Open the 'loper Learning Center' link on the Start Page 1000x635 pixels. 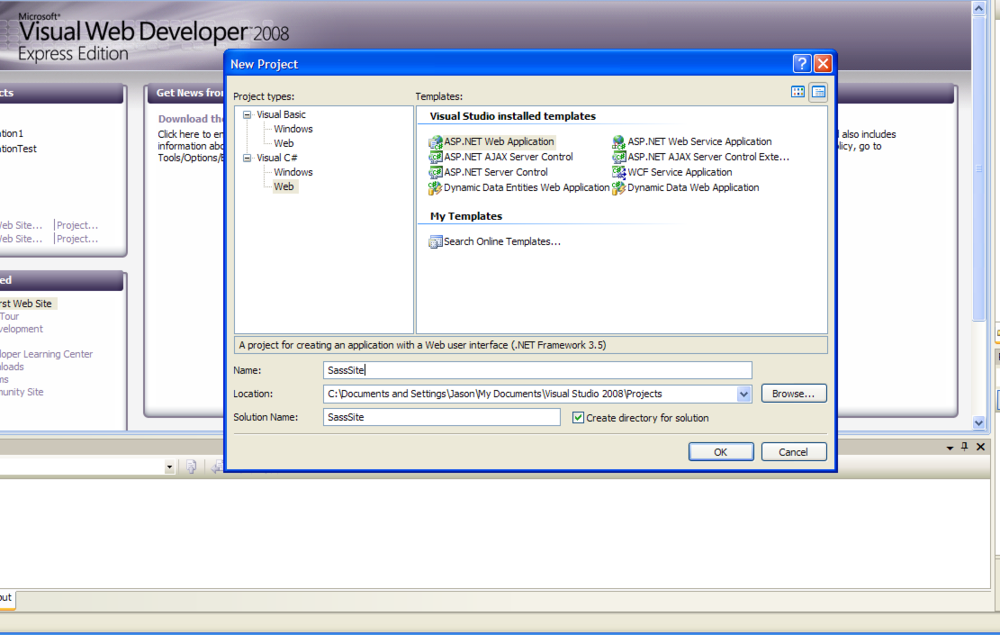47,354
